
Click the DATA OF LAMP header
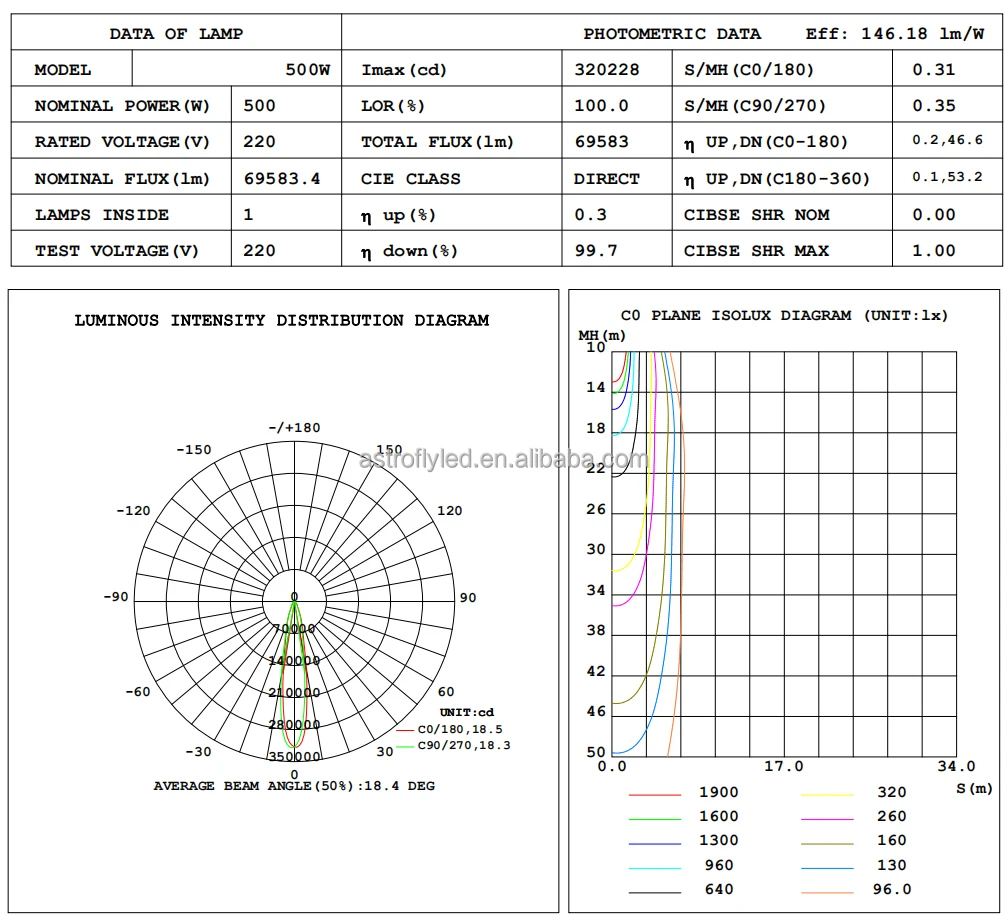coord(176,34)
